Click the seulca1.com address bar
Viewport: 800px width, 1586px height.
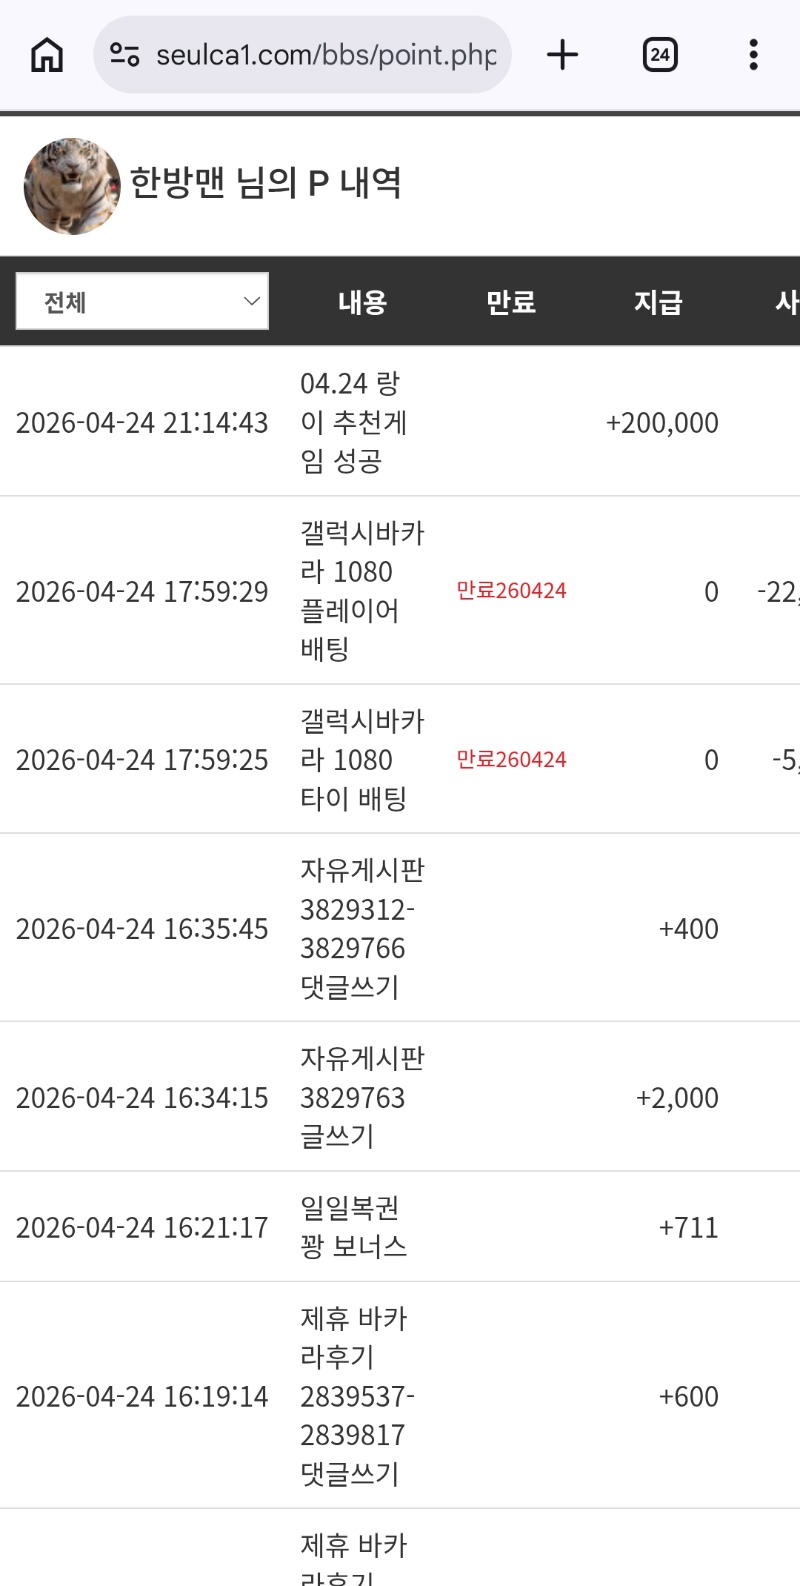[325, 55]
